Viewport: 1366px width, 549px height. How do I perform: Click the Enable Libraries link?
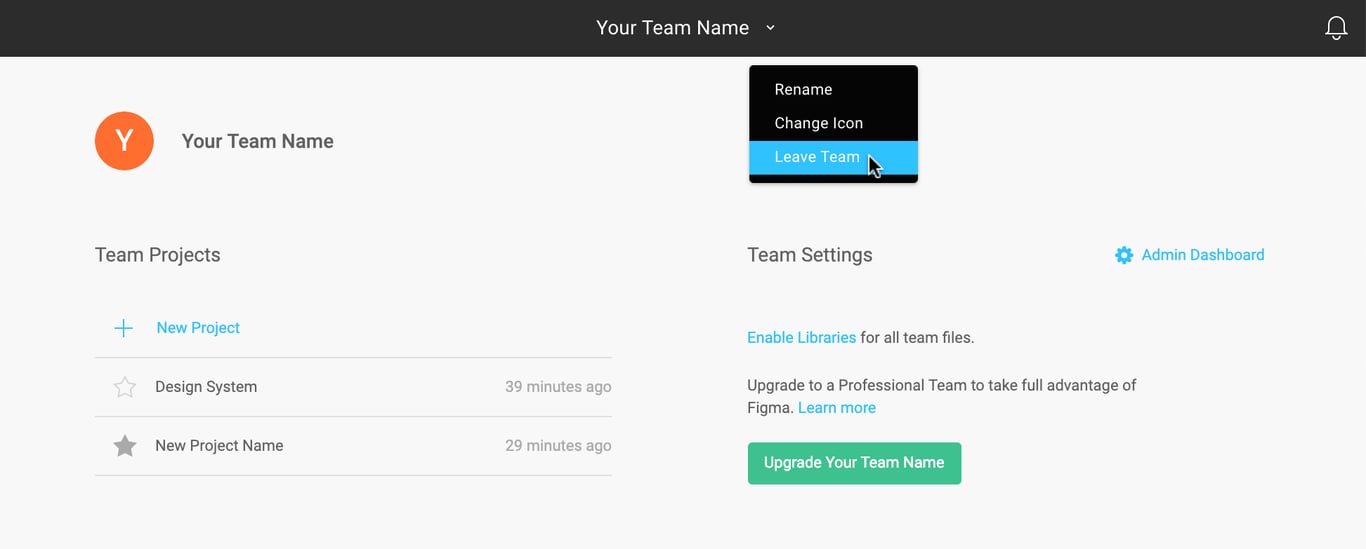tap(801, 338)
